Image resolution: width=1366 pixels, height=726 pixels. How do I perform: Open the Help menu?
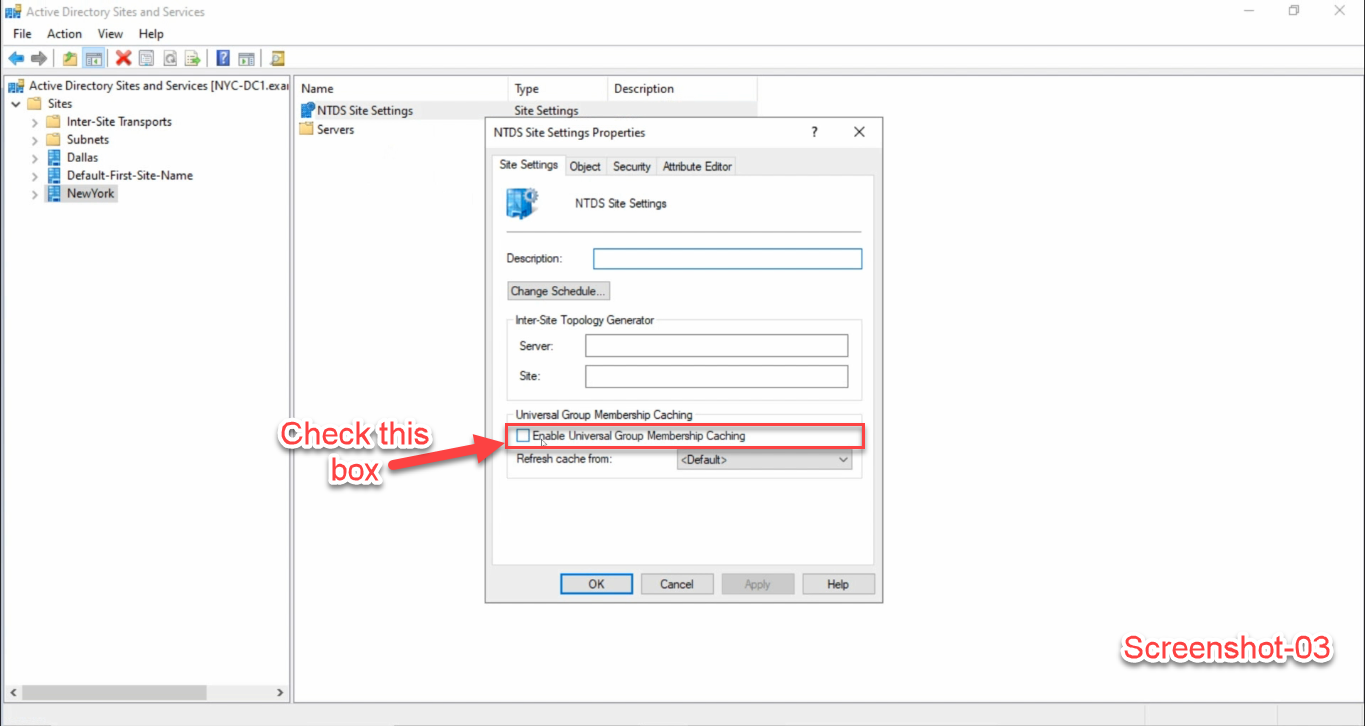coord(151,34)
